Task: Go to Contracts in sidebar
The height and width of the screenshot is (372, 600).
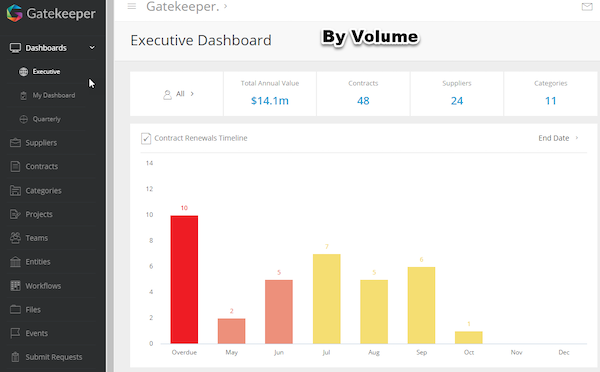Action: click(x=42, y=166)
